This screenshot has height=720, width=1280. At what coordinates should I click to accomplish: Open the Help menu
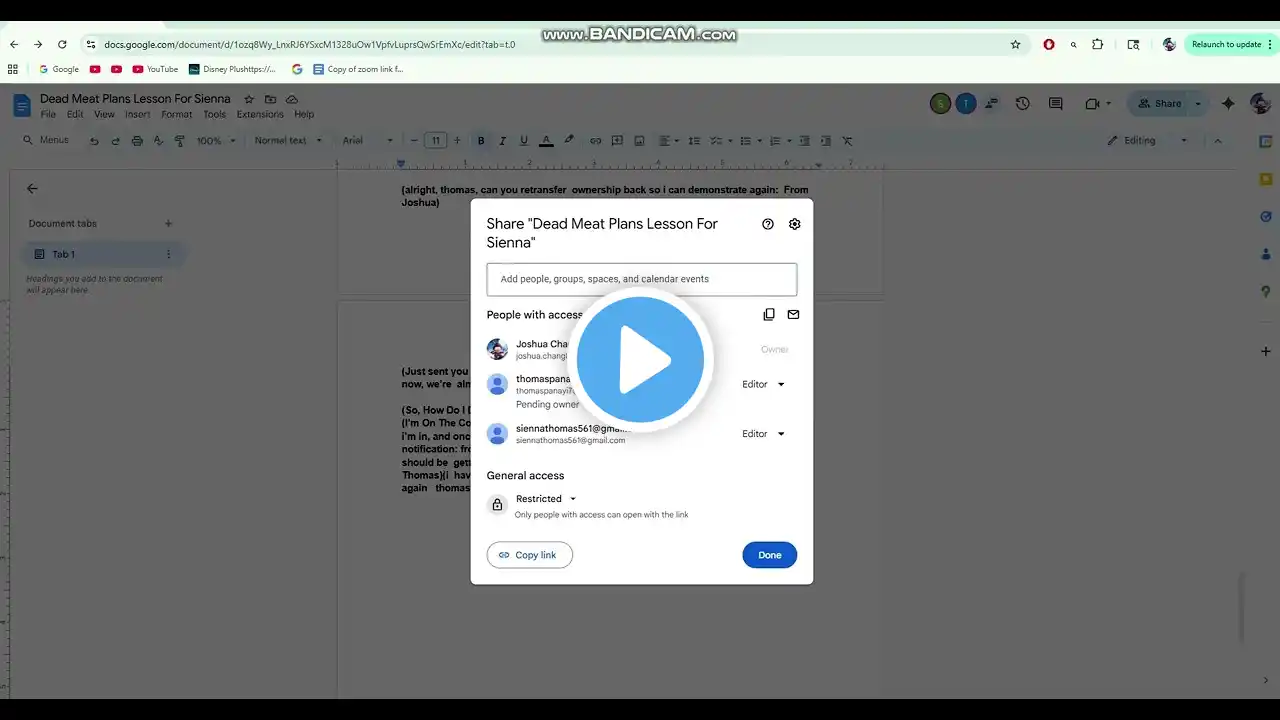pos(304,115)
